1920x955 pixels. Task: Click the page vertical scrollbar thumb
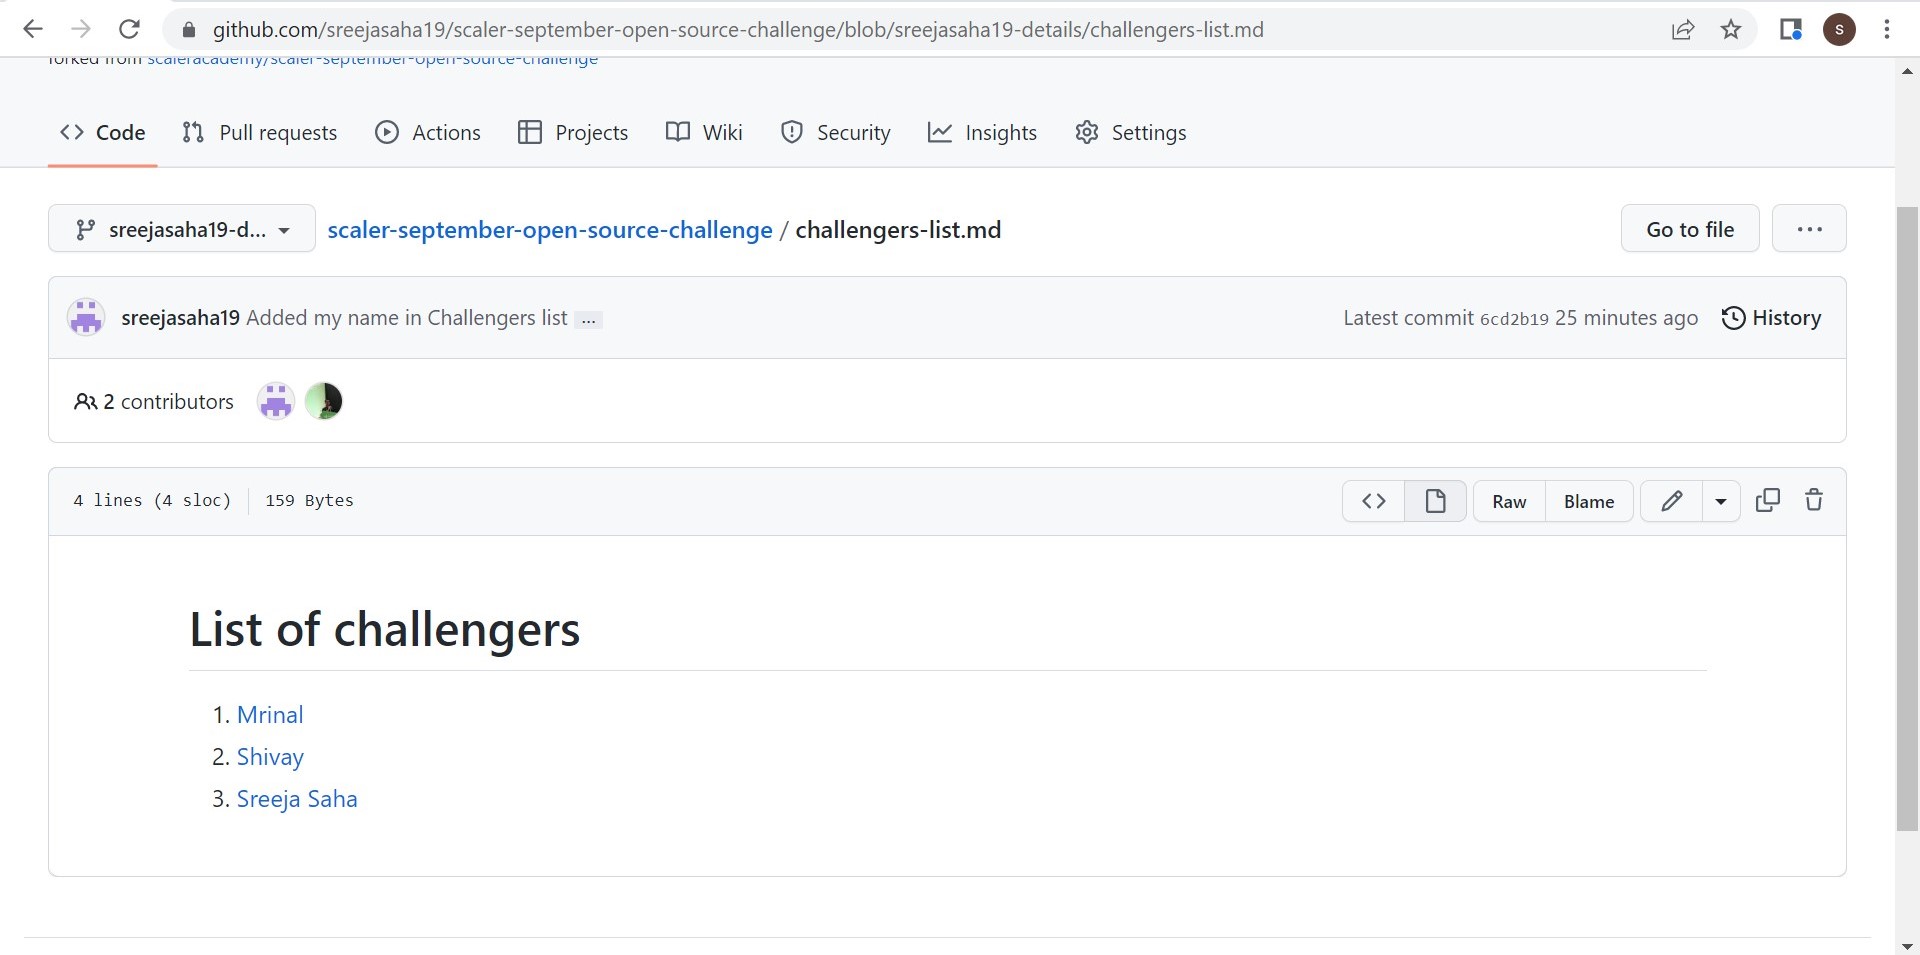1907,518
